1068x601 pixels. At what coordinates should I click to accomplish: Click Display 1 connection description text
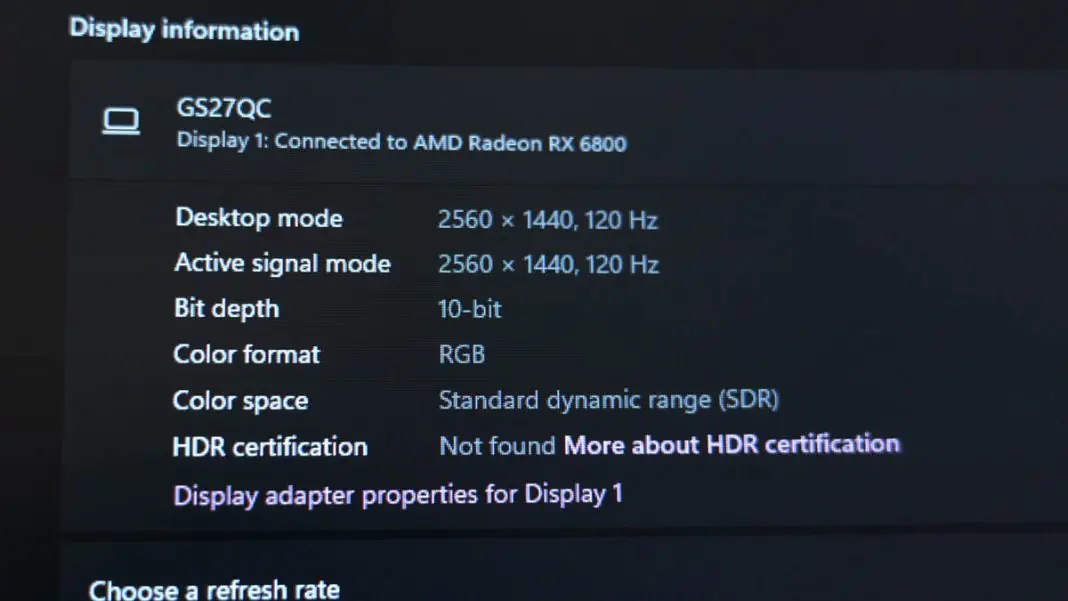pyautogui.click(x=400, y=141)
